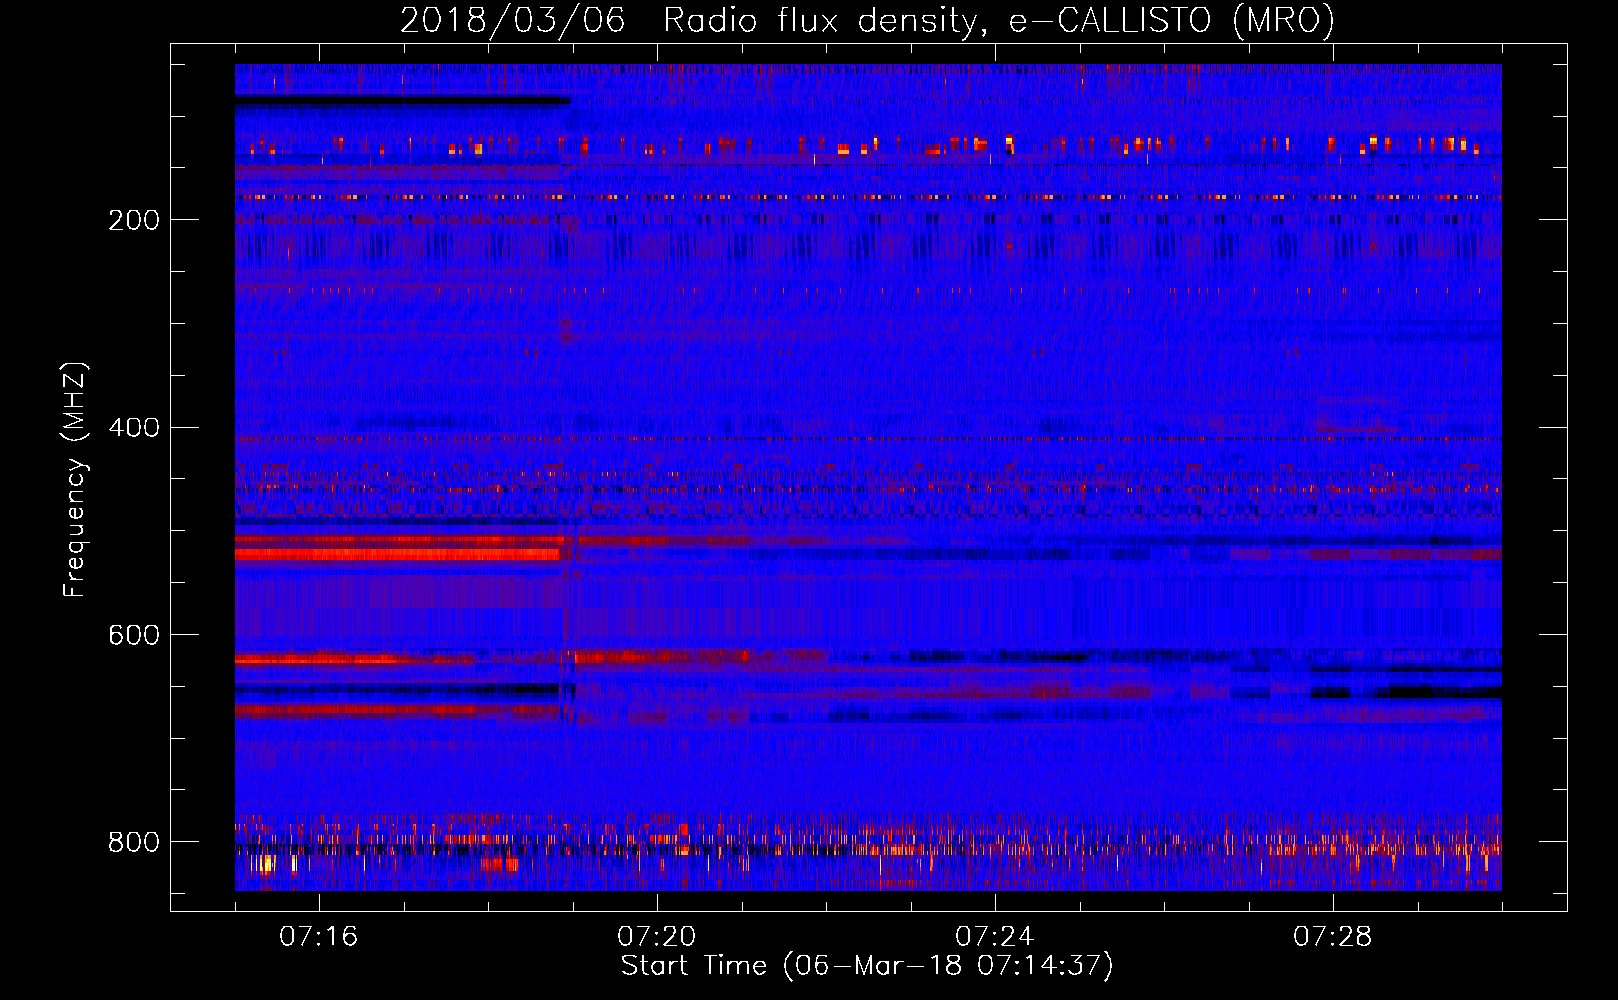Screen dimensions: 1618x1000
Task: Click the 07:16 time tick label
Action: click(318, 937)
